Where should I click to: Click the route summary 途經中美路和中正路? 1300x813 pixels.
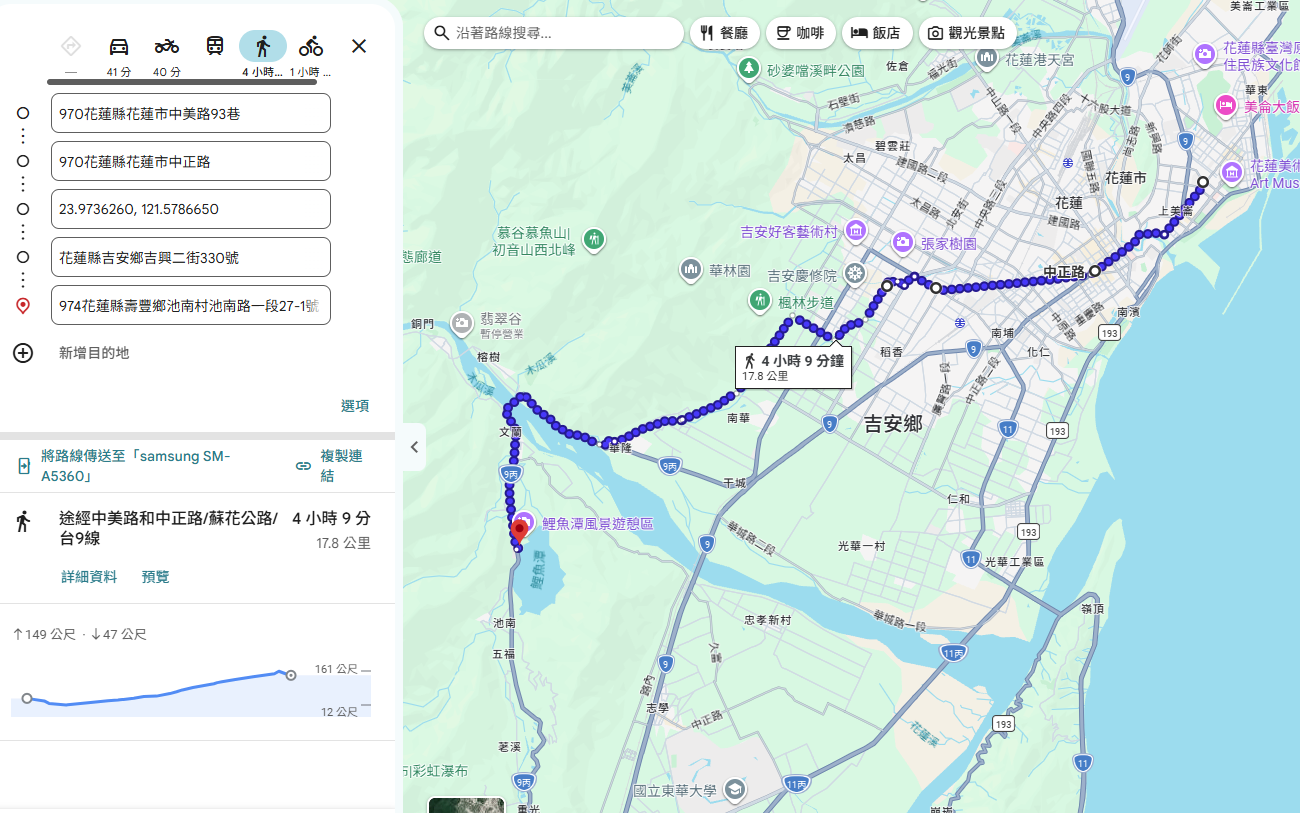pyautogui.click(x=169, y=528)
